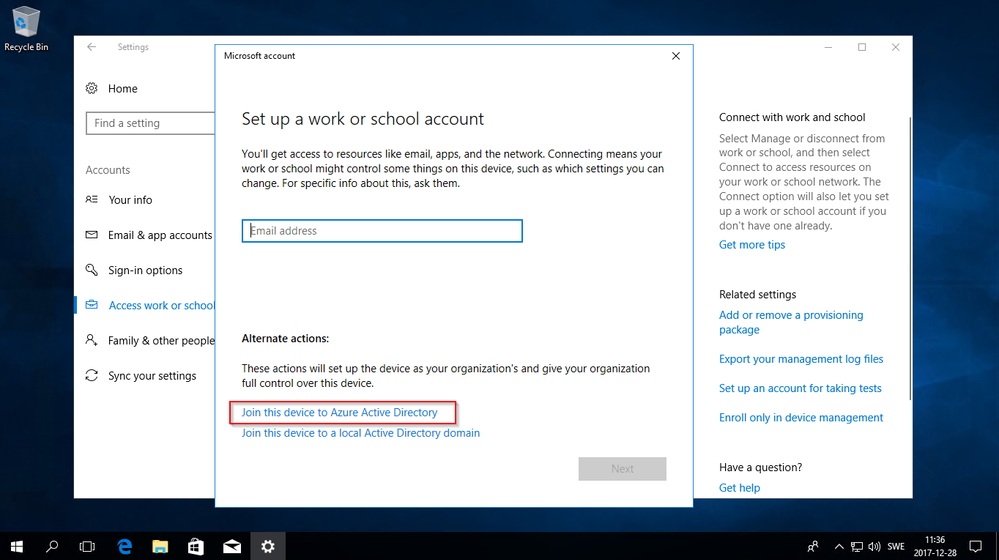Viewport: 999px width, 560px height.
Task: Click the network icon in system tray
Action: (857, 546)
